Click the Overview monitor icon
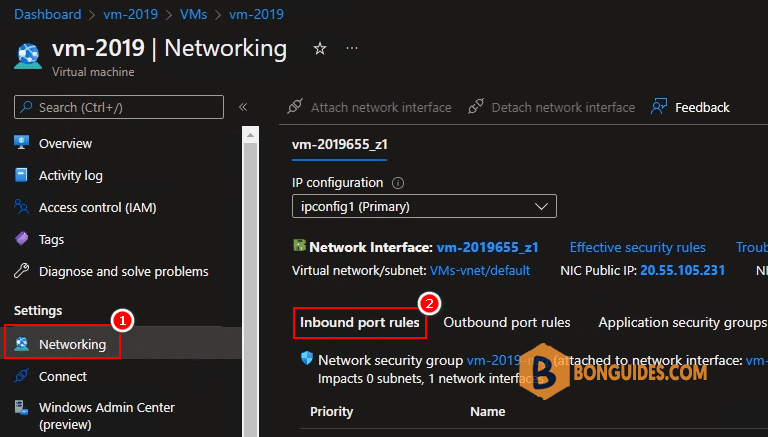768x437 pixels. click(22, 143)
